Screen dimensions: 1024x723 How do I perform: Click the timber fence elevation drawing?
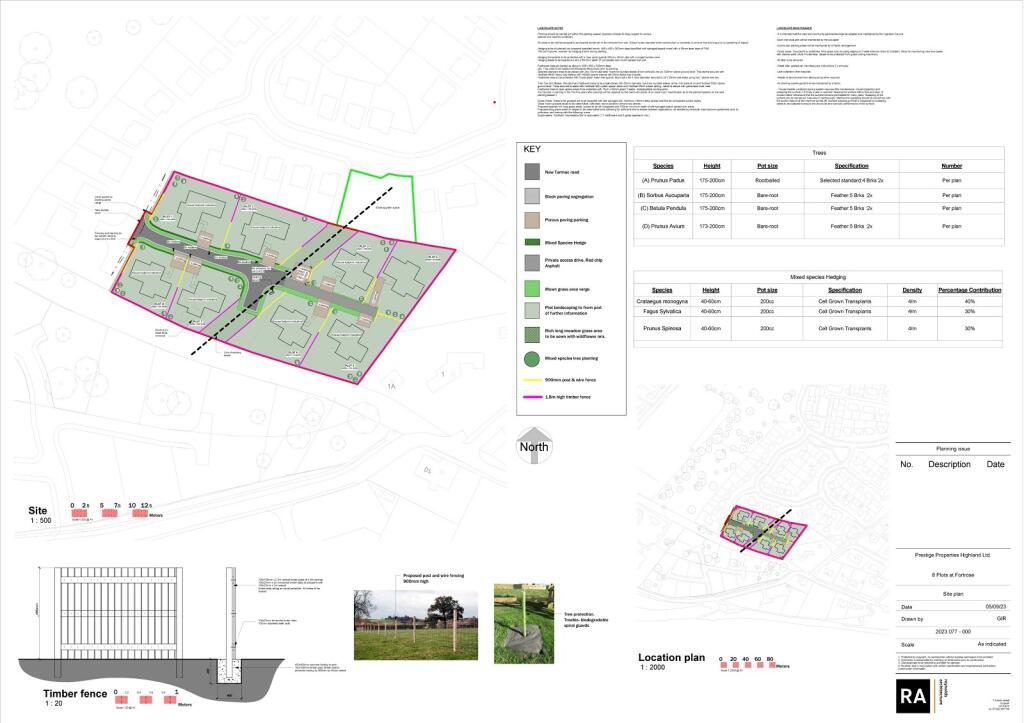coord(120,620)
